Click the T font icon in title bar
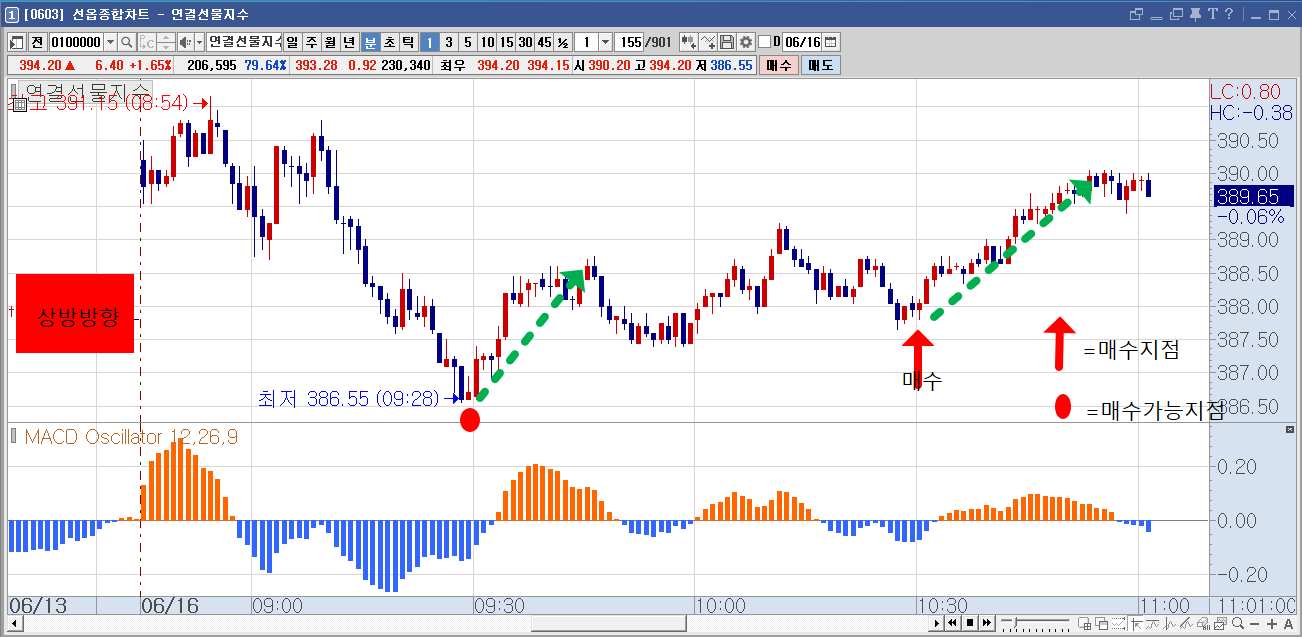The width and height of the screenshot is (1302, 637). 1212,14
